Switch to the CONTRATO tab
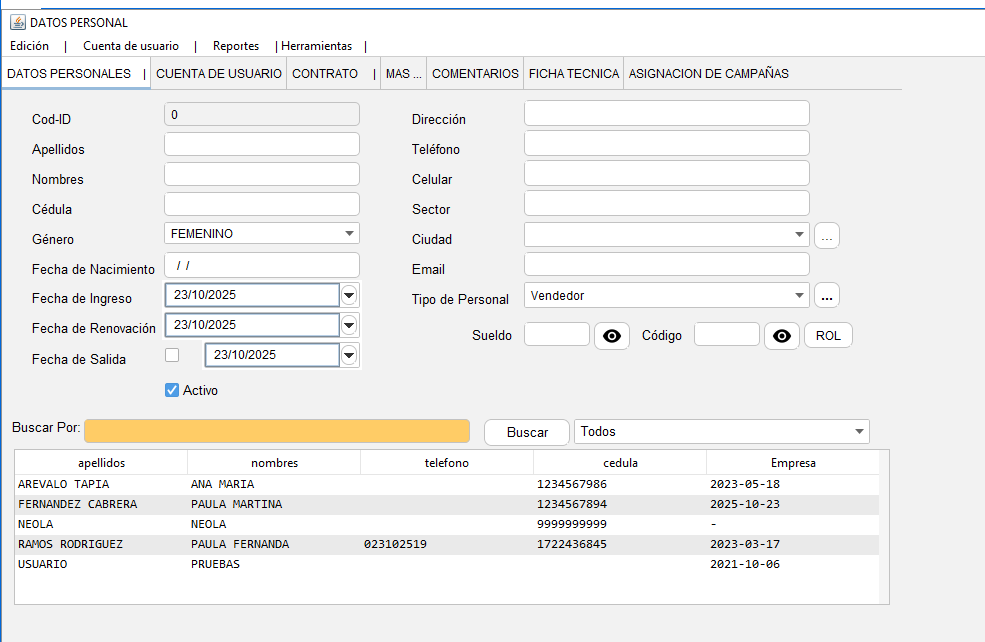 (x=325, y=74)
